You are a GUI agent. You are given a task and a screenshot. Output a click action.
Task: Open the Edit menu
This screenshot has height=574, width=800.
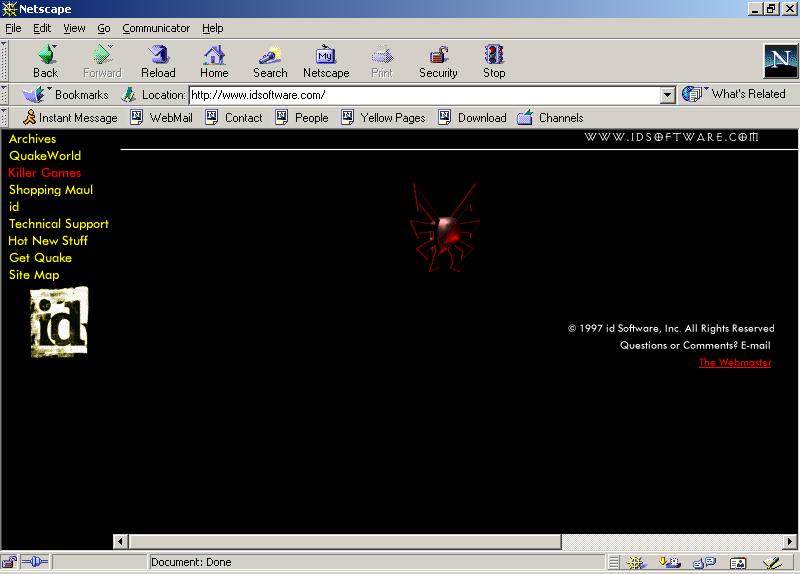tap(42, 29)
